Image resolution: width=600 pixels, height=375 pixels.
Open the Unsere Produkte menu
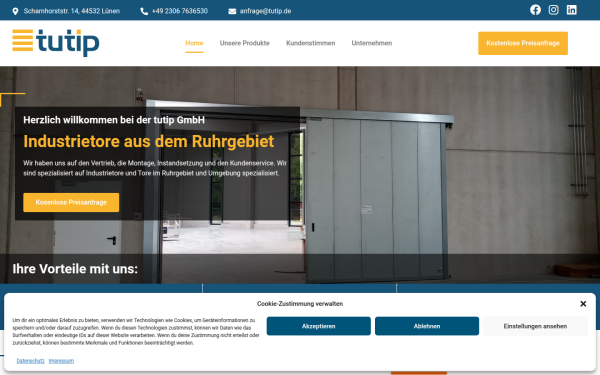tap(245, 43)
